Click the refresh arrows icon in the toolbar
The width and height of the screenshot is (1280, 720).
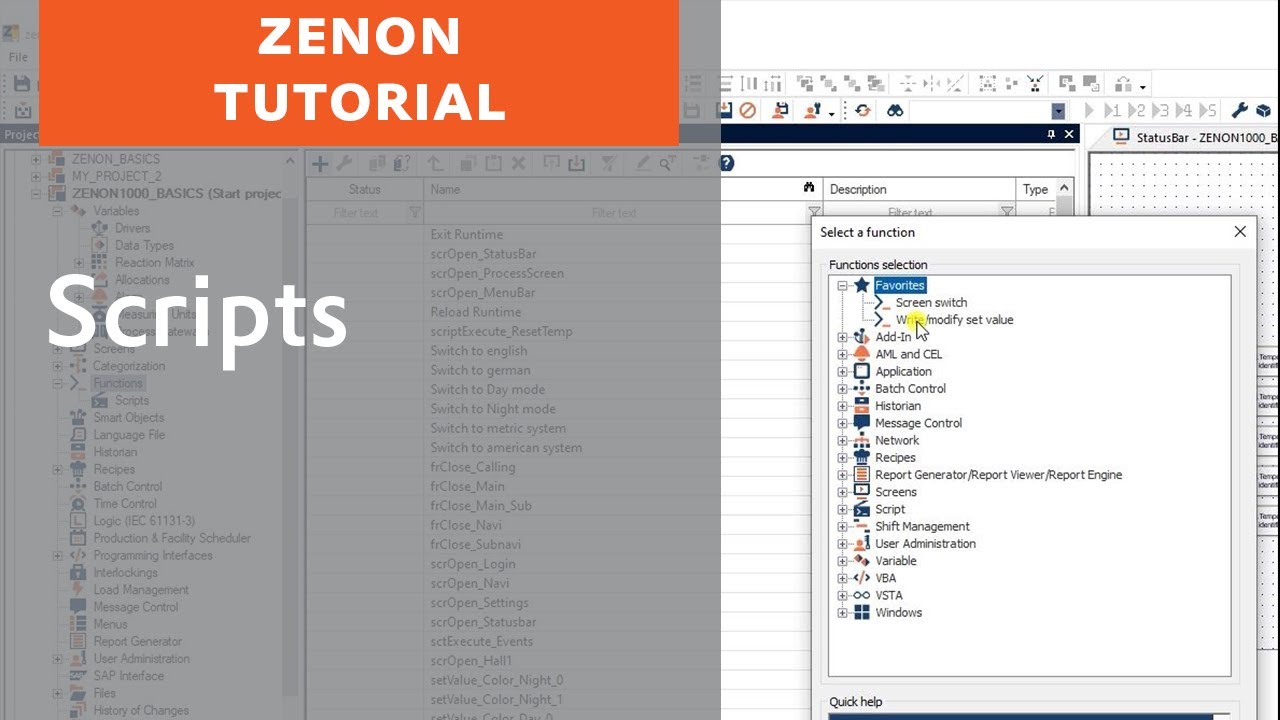click(862, 111)
